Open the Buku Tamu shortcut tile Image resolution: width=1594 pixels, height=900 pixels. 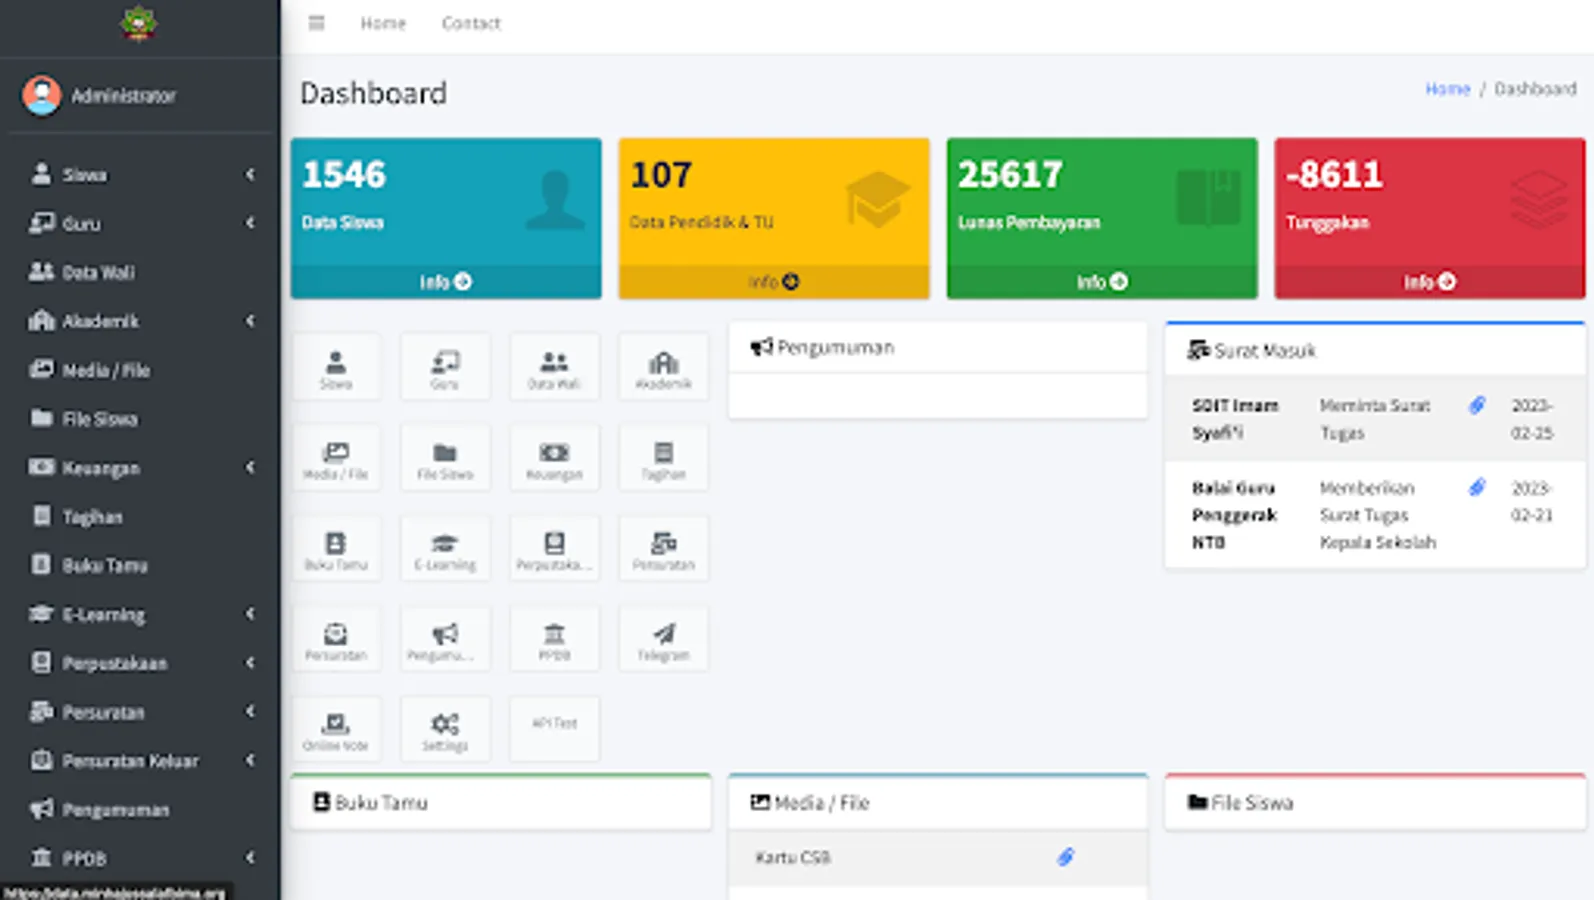tap(336, 548)
